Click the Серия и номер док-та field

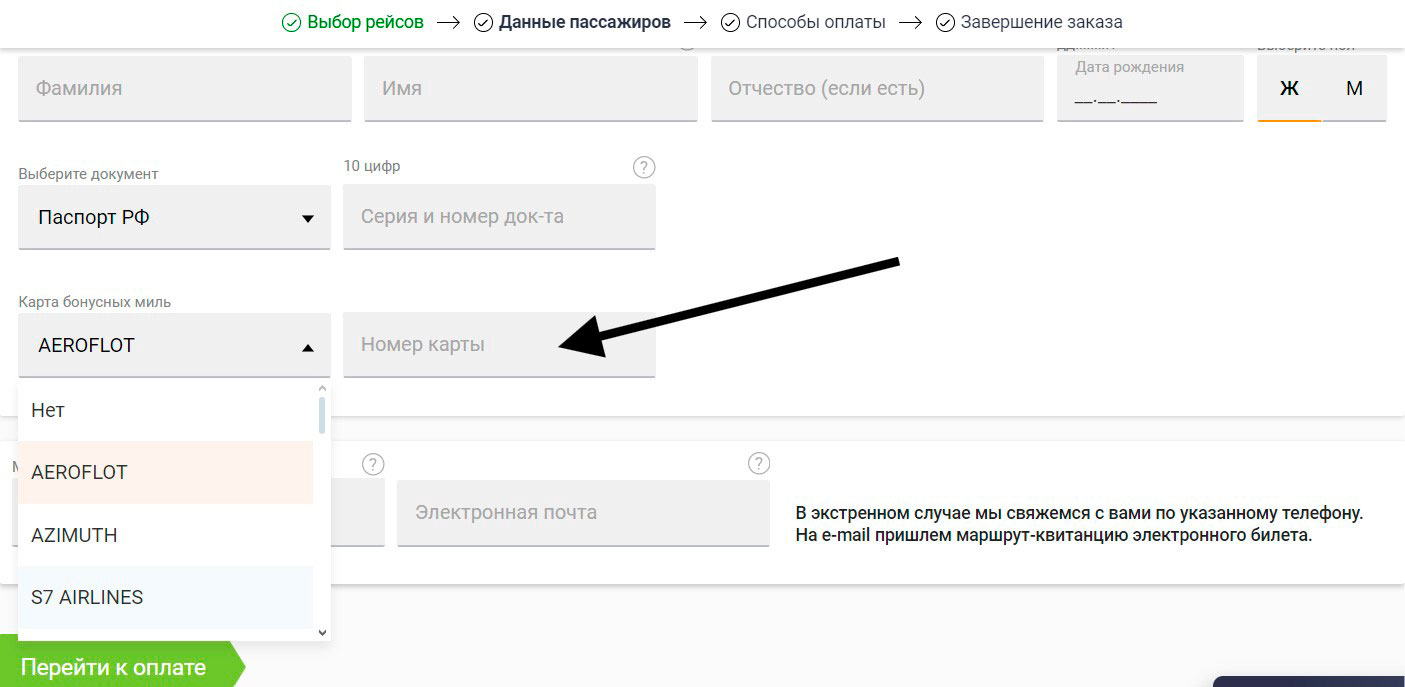point(499,216)
